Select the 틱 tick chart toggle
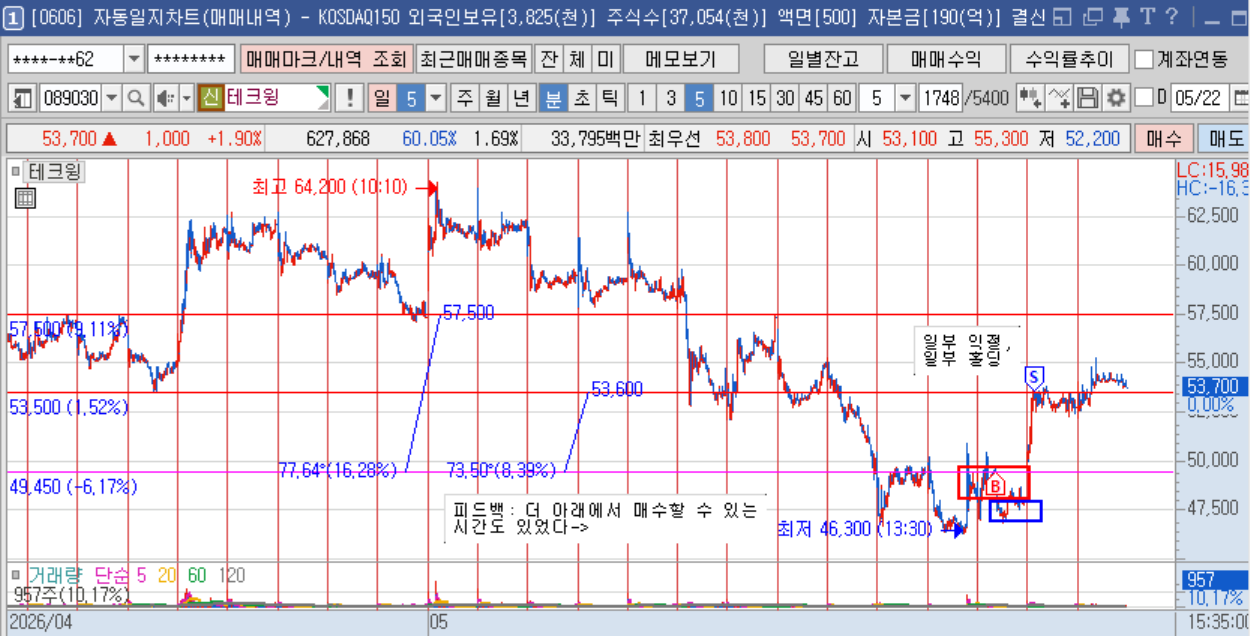This screenshot has width=1250, height=636. [x=609, y=98]
